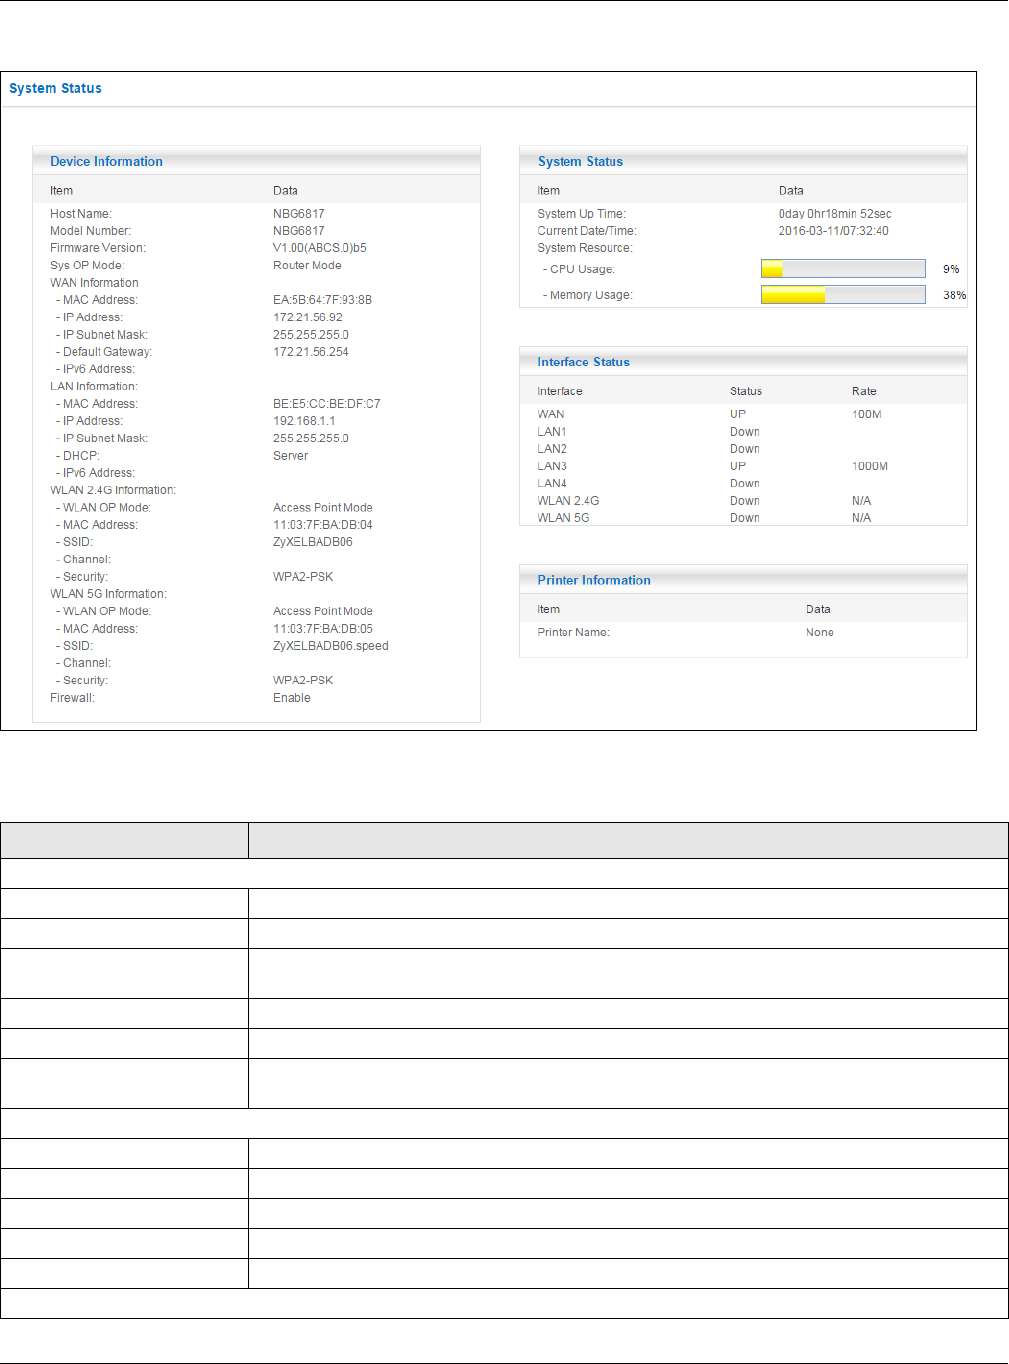Click the LAN1 interface row label
The width and height of the screenshot is (1009, 1364).
point(552,432)
